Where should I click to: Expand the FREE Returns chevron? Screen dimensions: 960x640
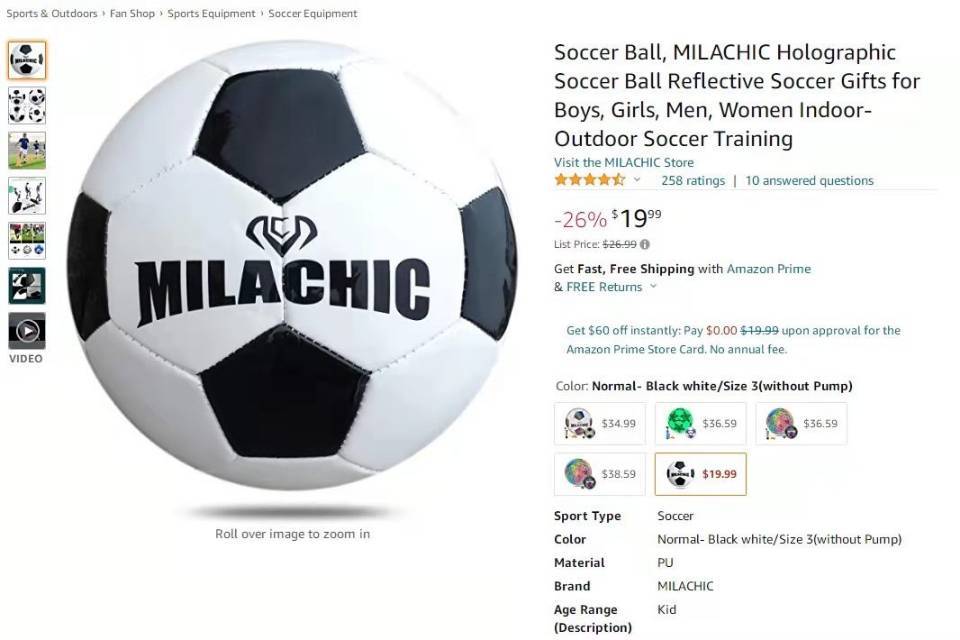coord(653,287)
